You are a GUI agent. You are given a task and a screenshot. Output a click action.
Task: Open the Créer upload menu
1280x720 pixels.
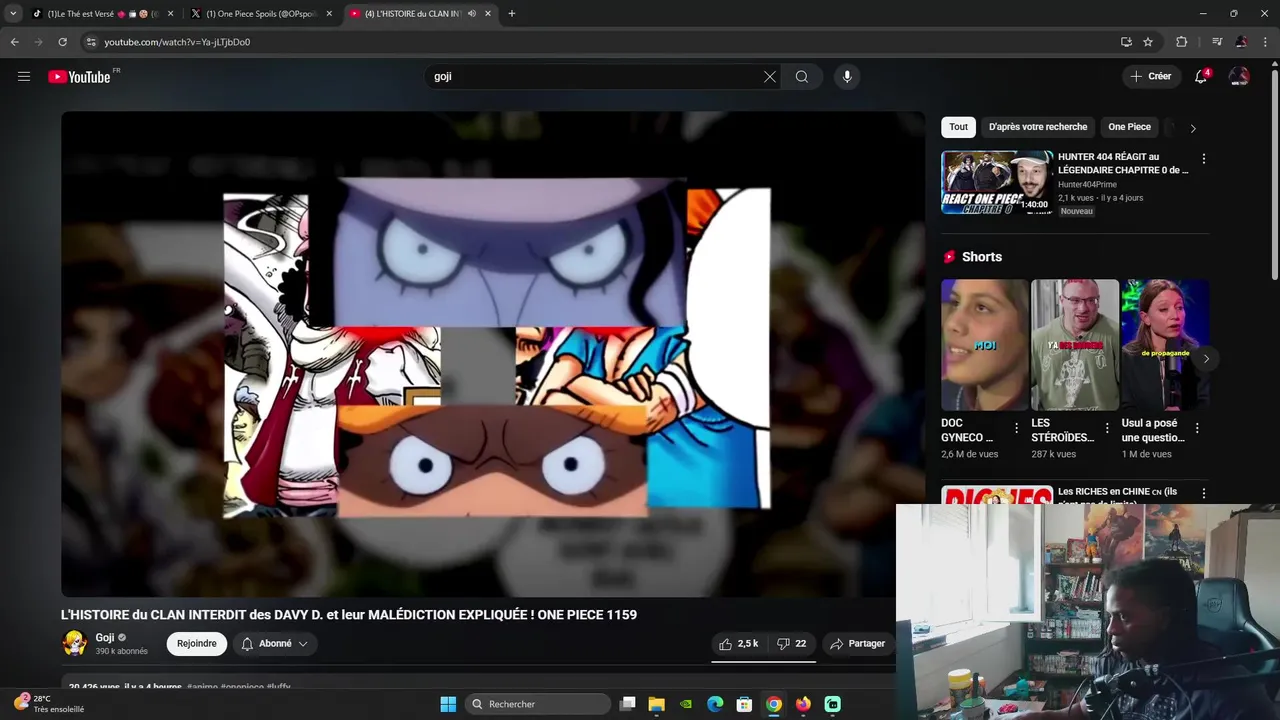tap(1151, 76)
